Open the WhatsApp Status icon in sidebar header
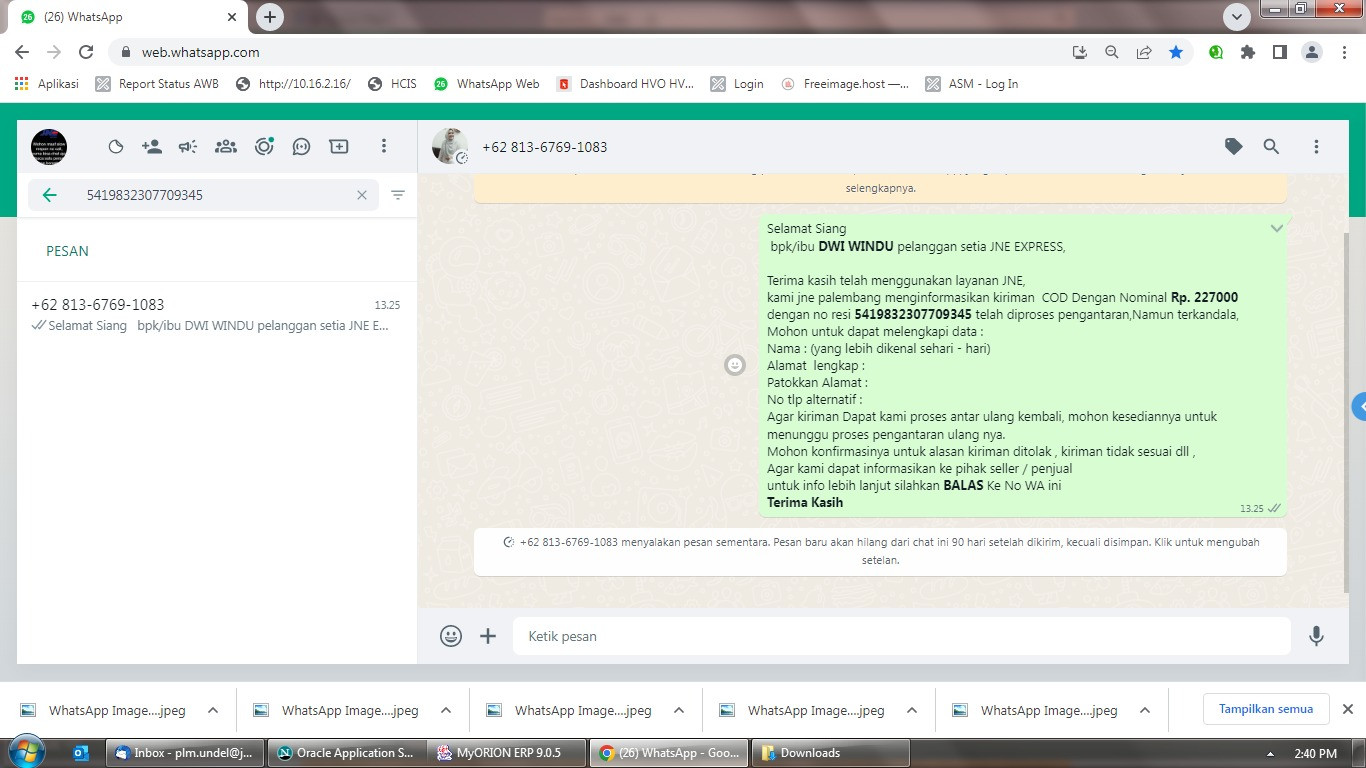This screenshot has width=1366, height=768. coord(116,147)
